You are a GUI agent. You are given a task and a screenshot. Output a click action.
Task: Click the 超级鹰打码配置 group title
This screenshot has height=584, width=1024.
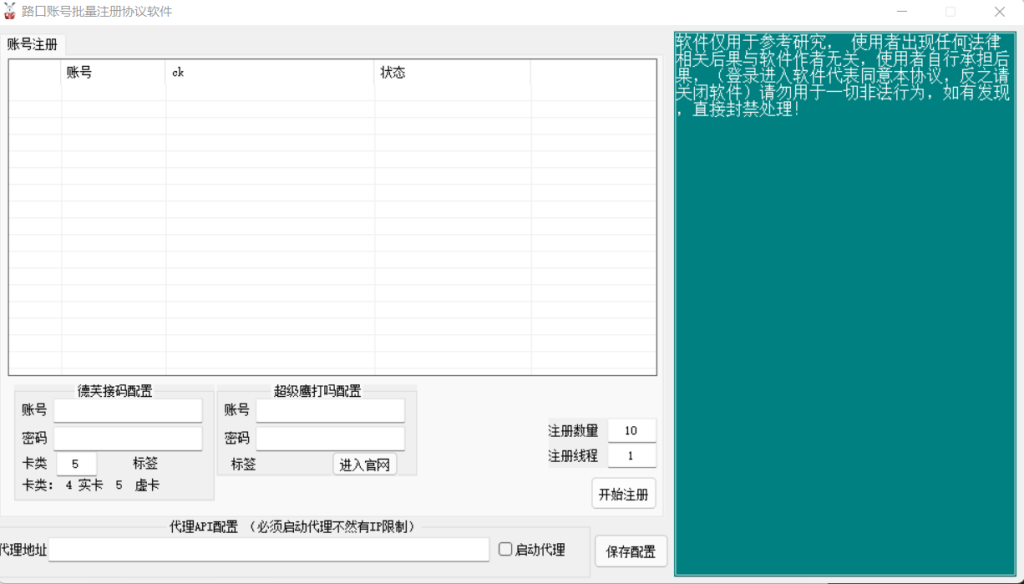(x=317, y=391)
